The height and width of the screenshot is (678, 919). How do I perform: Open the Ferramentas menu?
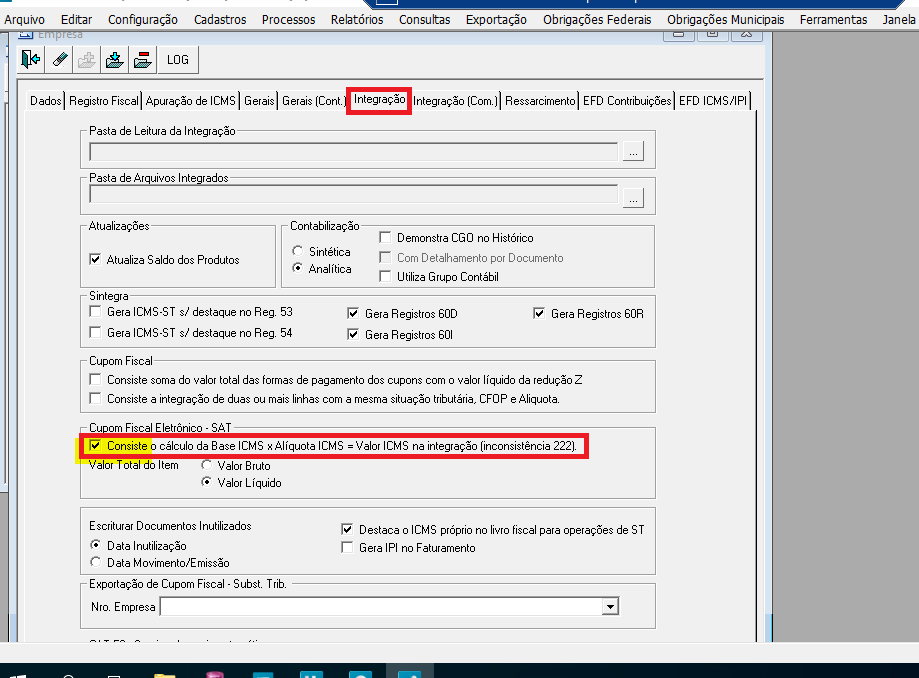[x=833, y=20]
